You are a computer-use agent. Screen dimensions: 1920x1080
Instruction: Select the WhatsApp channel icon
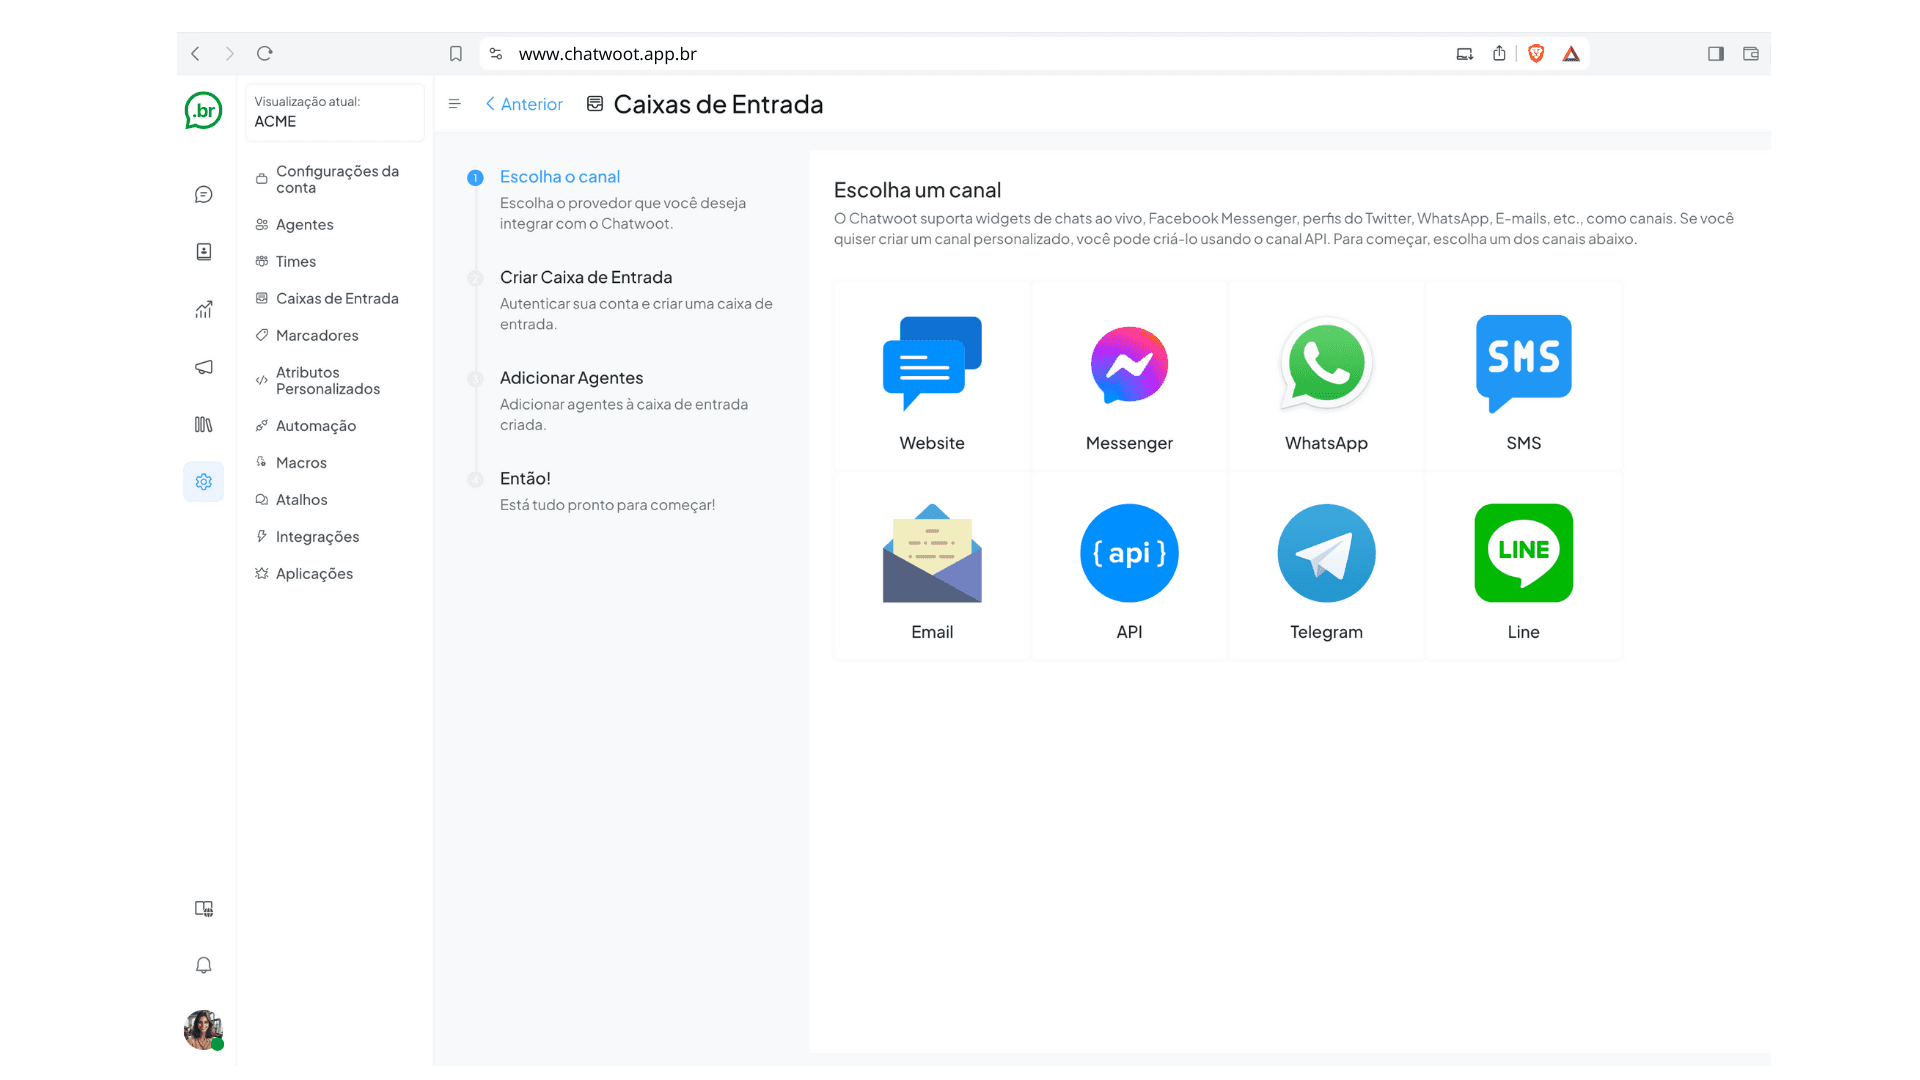[x=1327, y=364]
